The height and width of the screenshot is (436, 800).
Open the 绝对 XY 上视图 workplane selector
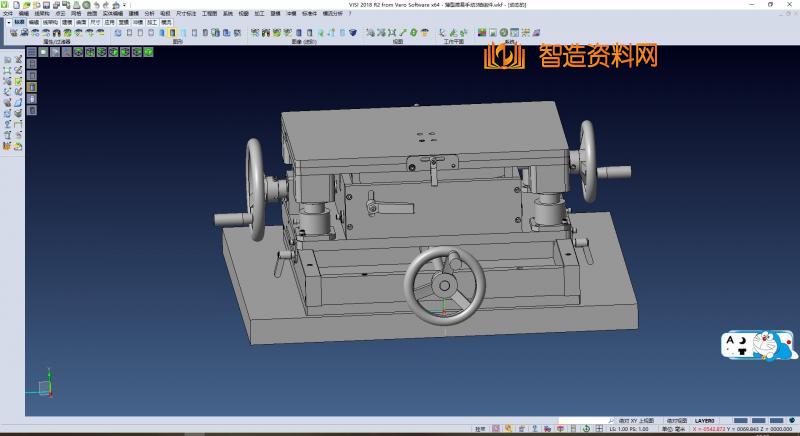click(x=636, y=421)
